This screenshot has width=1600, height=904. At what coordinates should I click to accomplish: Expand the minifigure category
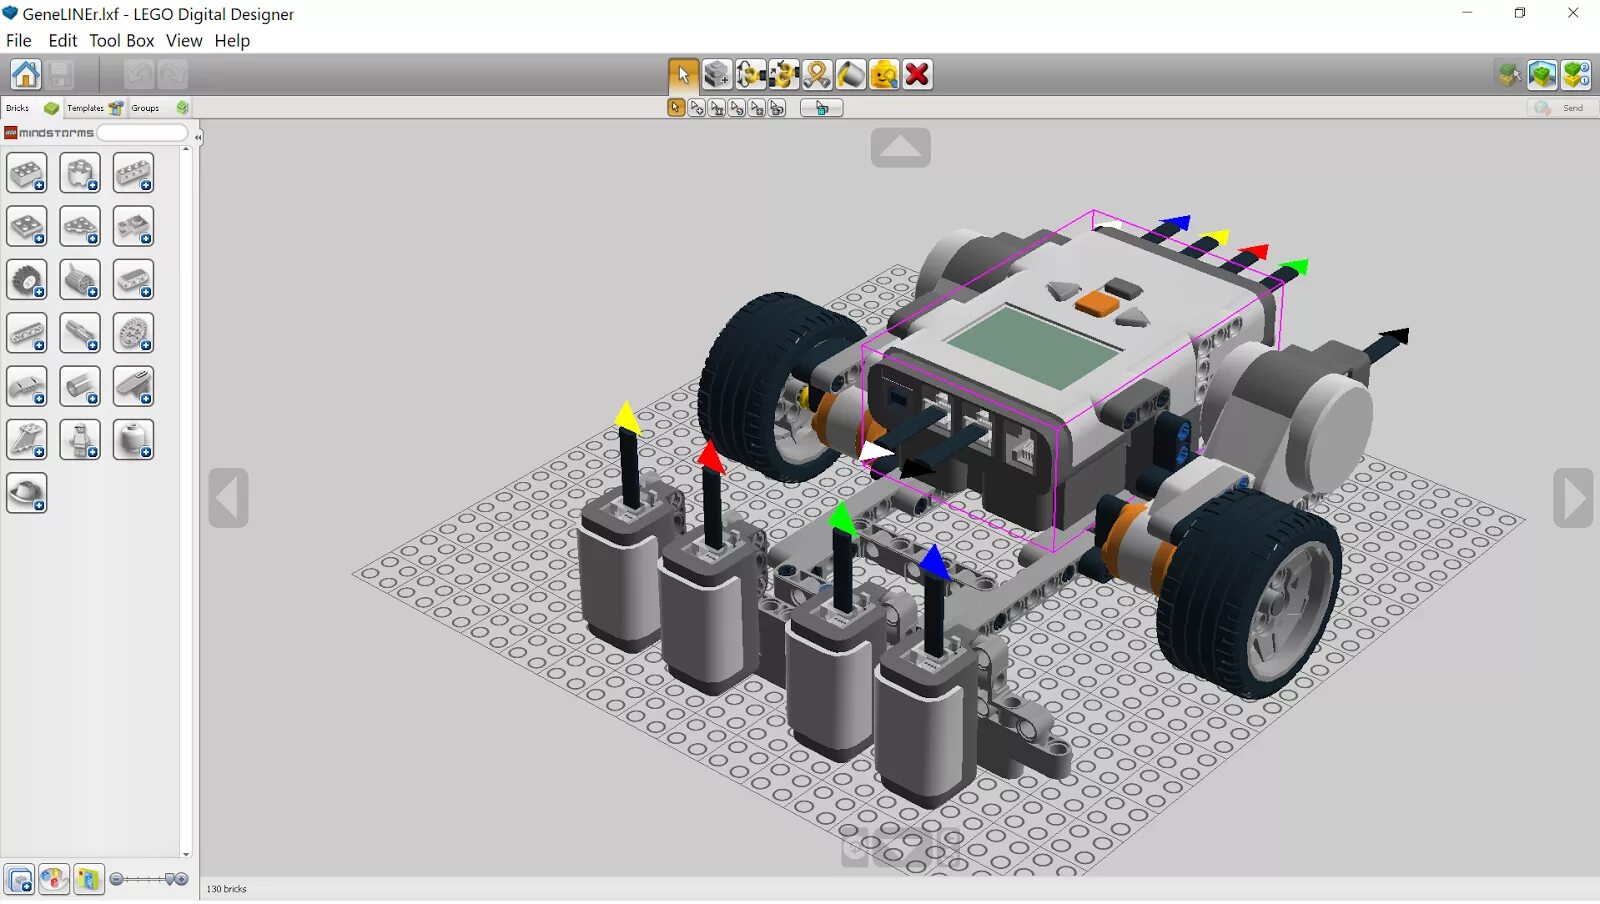click(x=80, y=440)
